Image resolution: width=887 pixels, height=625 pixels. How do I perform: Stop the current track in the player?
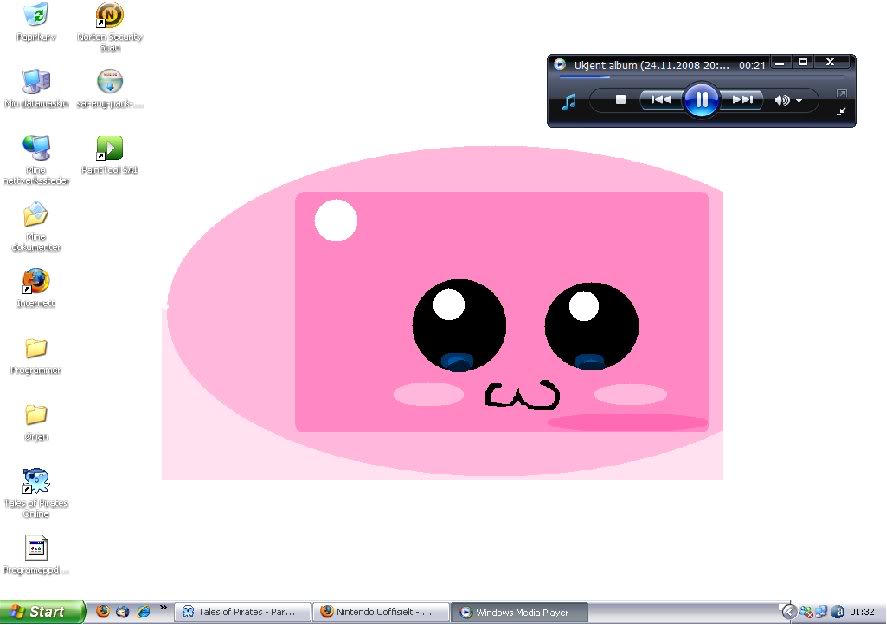click(620, 100)
